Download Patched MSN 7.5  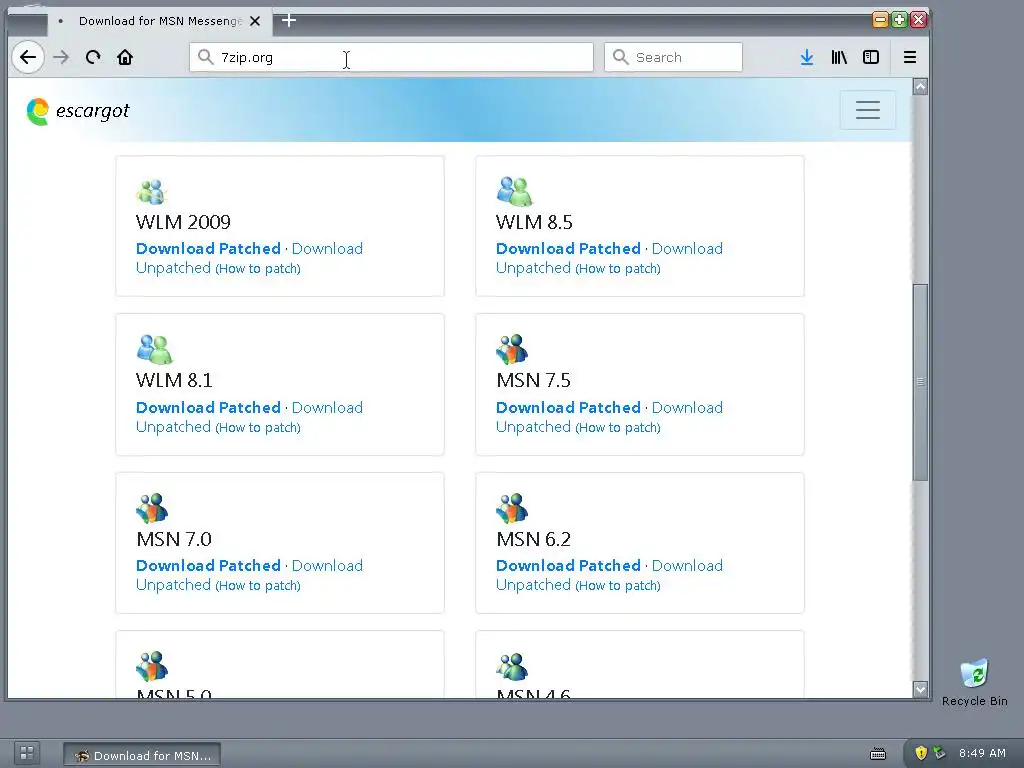[x=568, y=407]
